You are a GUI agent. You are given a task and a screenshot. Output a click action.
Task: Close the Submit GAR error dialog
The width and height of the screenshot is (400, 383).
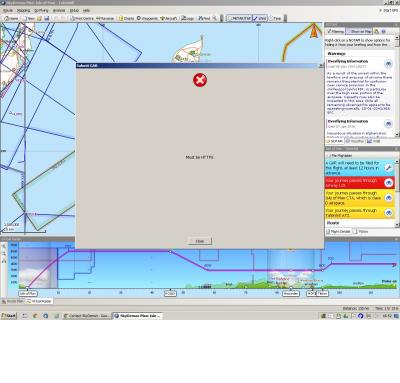tap(200, 241)
